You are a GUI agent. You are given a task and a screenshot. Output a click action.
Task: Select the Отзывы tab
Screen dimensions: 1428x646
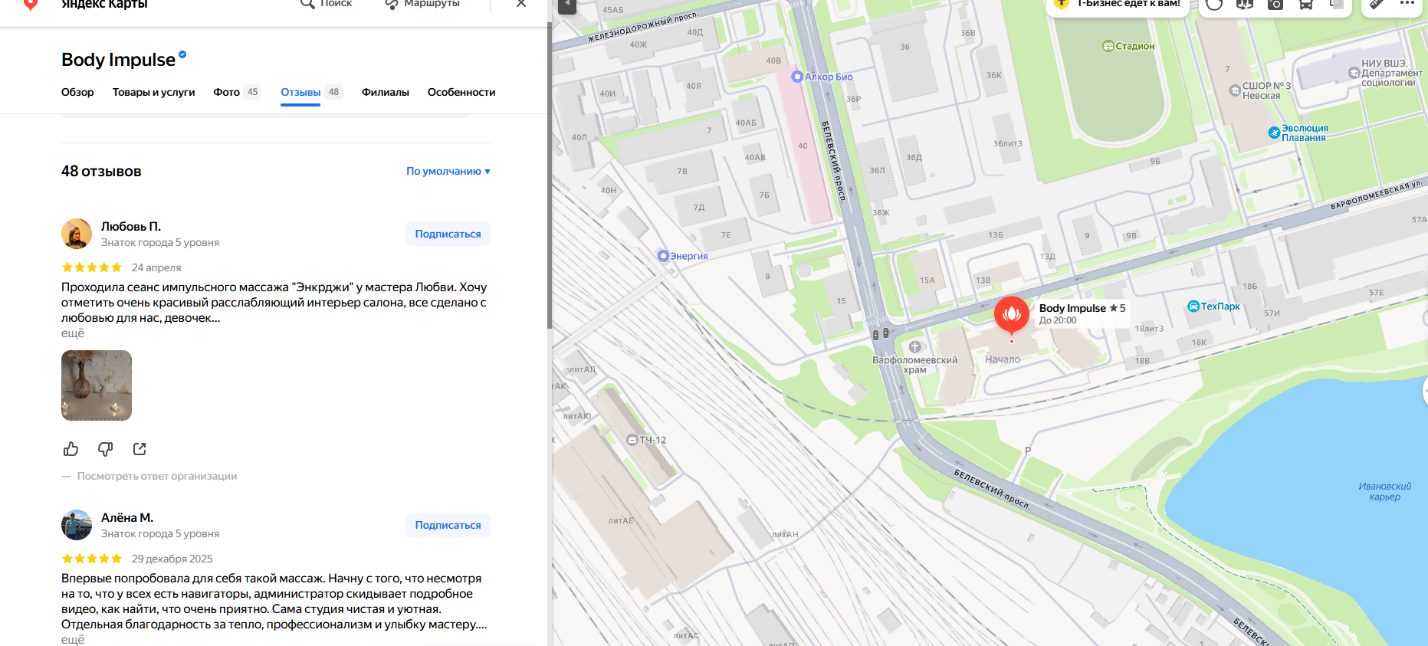click(311, 92)
